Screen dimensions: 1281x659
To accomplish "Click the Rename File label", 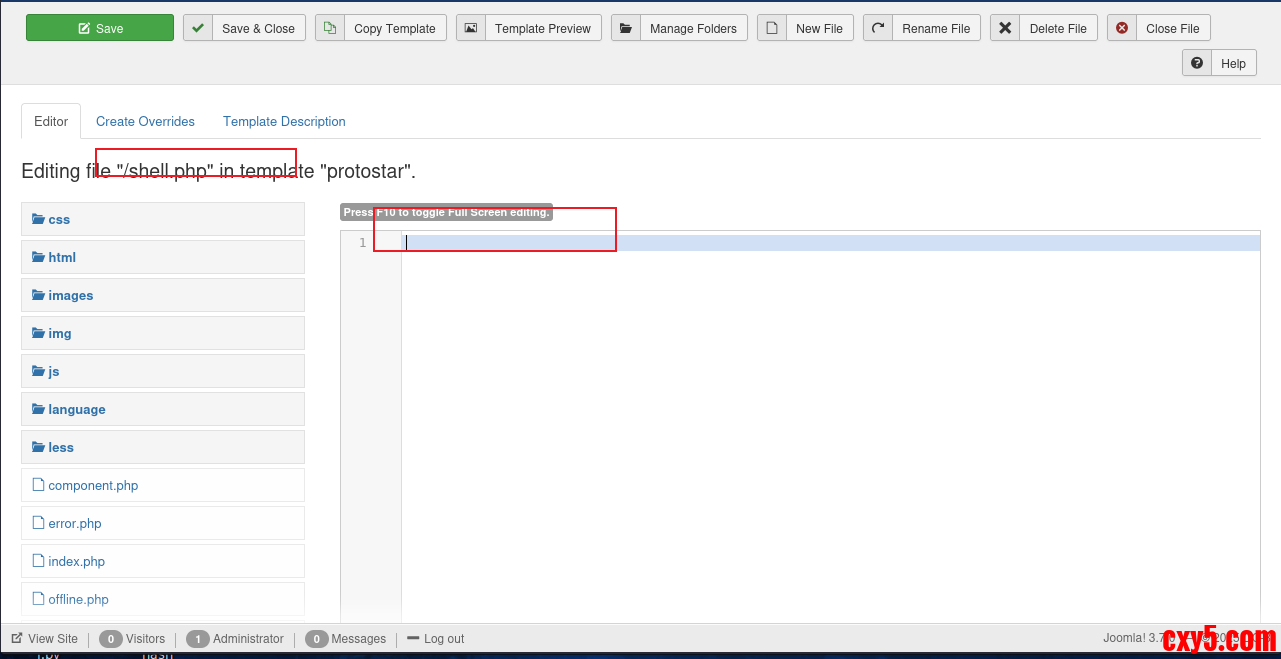I will coord(936,28).
